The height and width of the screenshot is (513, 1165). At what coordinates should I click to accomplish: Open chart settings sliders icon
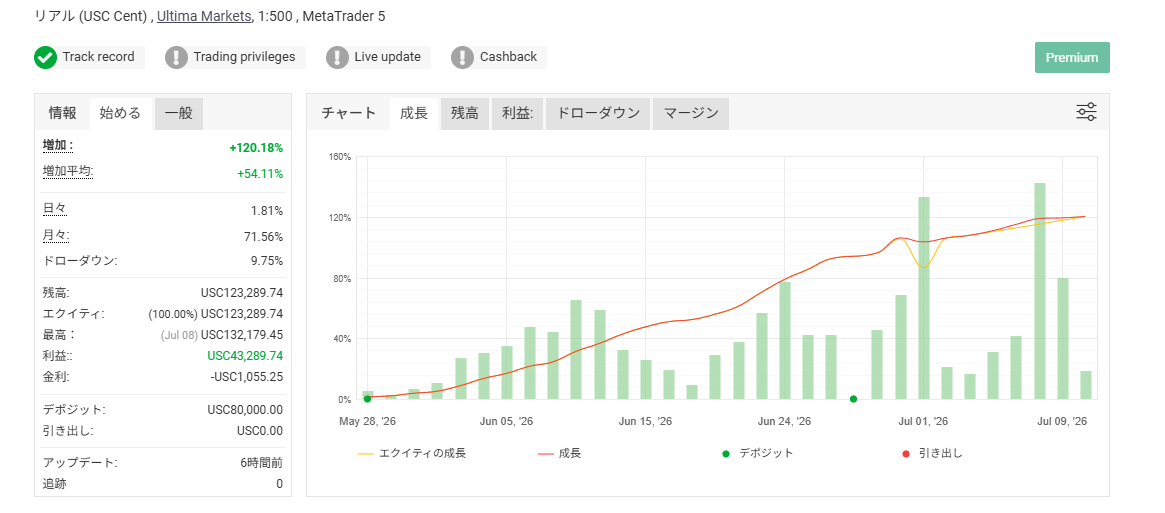click(x=1086, y=112)
